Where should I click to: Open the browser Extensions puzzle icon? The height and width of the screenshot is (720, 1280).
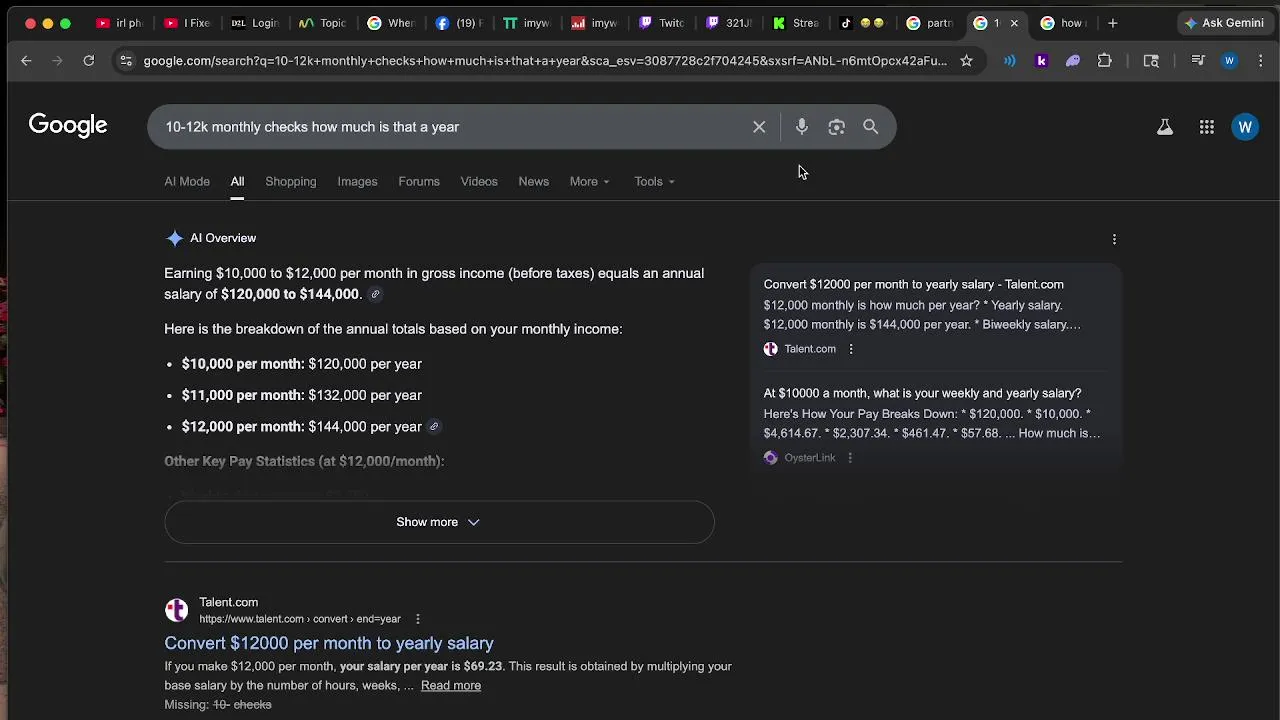click(x=1105, y=61)
